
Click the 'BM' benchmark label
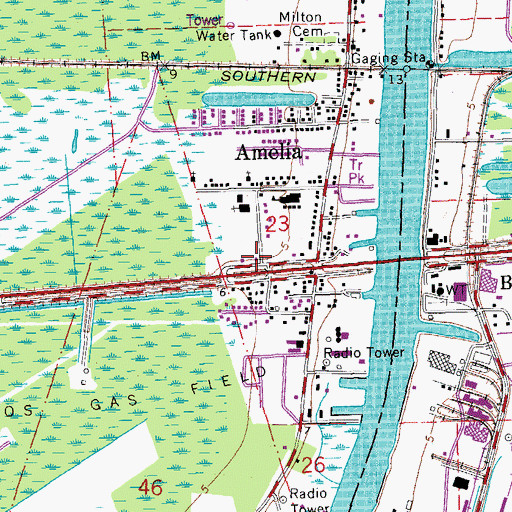pyautogui.click(x=150, y=56)
